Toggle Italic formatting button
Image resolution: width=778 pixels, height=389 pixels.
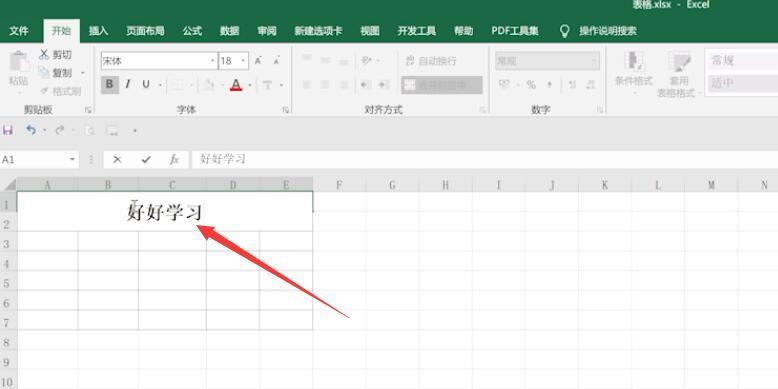pyautogui.click(x=128, y=84)
